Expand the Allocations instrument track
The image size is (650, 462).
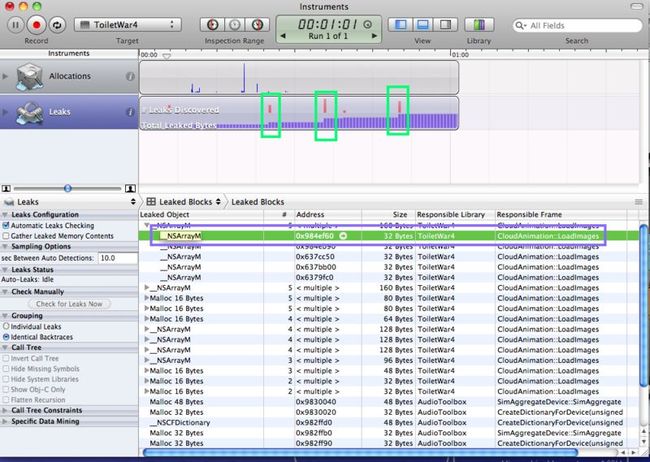pyautogui.click(x=5, y=76)
